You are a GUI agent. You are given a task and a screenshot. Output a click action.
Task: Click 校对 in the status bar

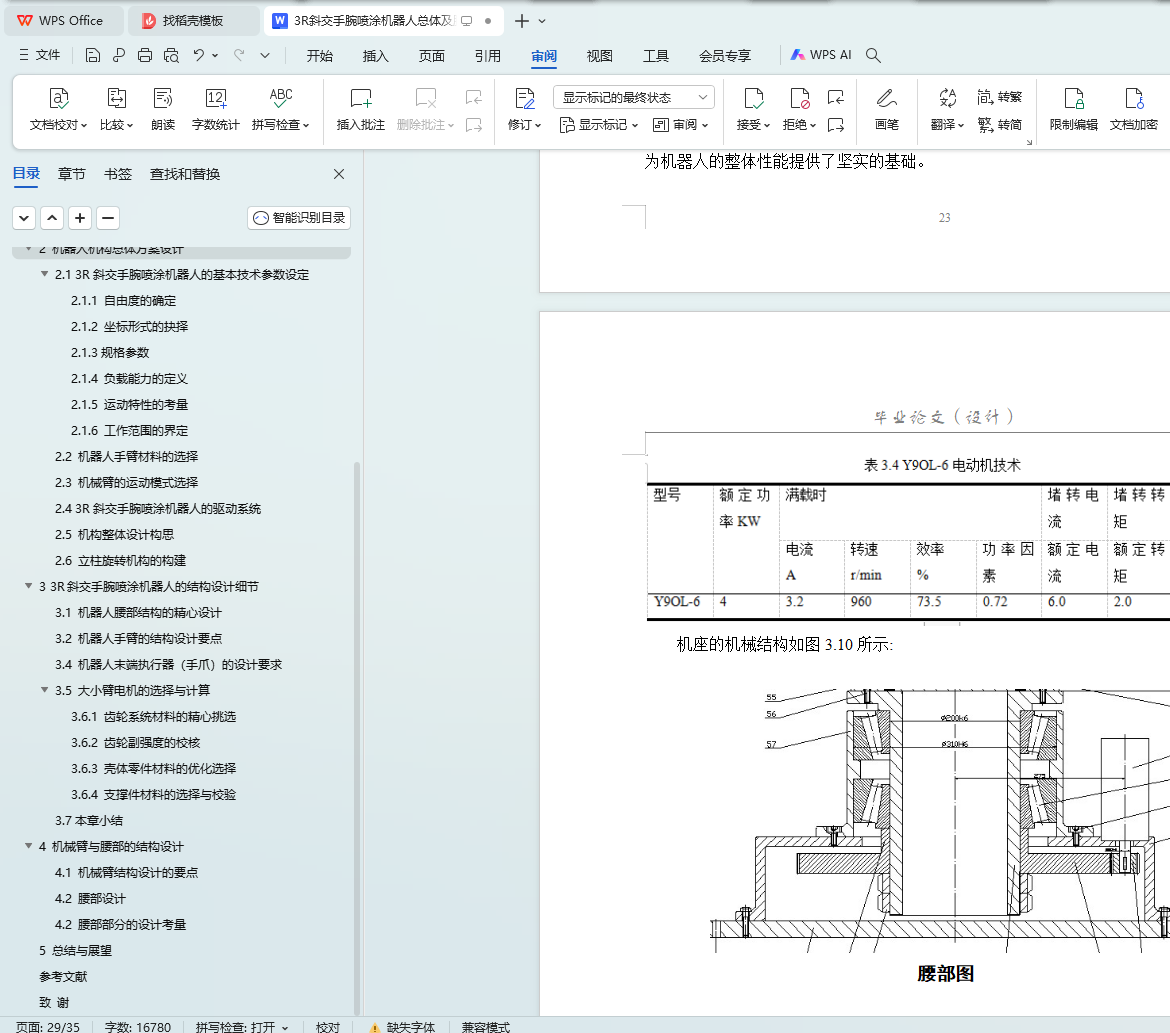(328, 1027)
